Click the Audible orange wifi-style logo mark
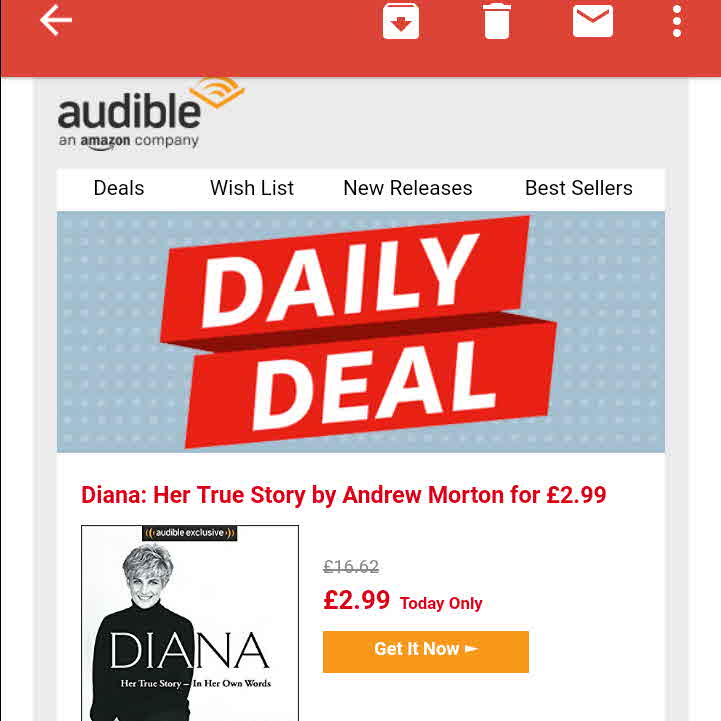721x721 pixels. 217,92
